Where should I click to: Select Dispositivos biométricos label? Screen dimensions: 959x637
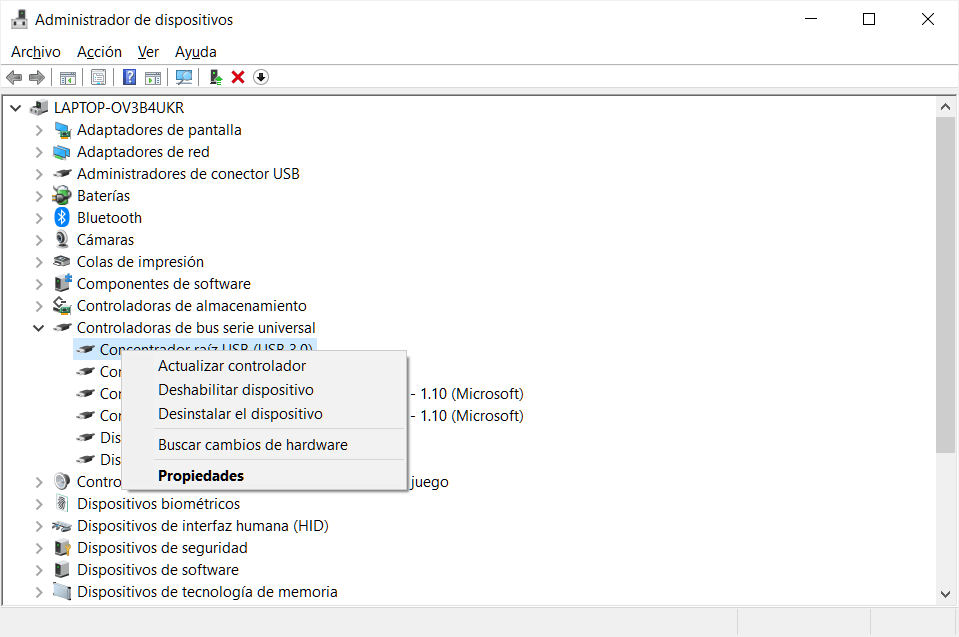pos(158,504)
